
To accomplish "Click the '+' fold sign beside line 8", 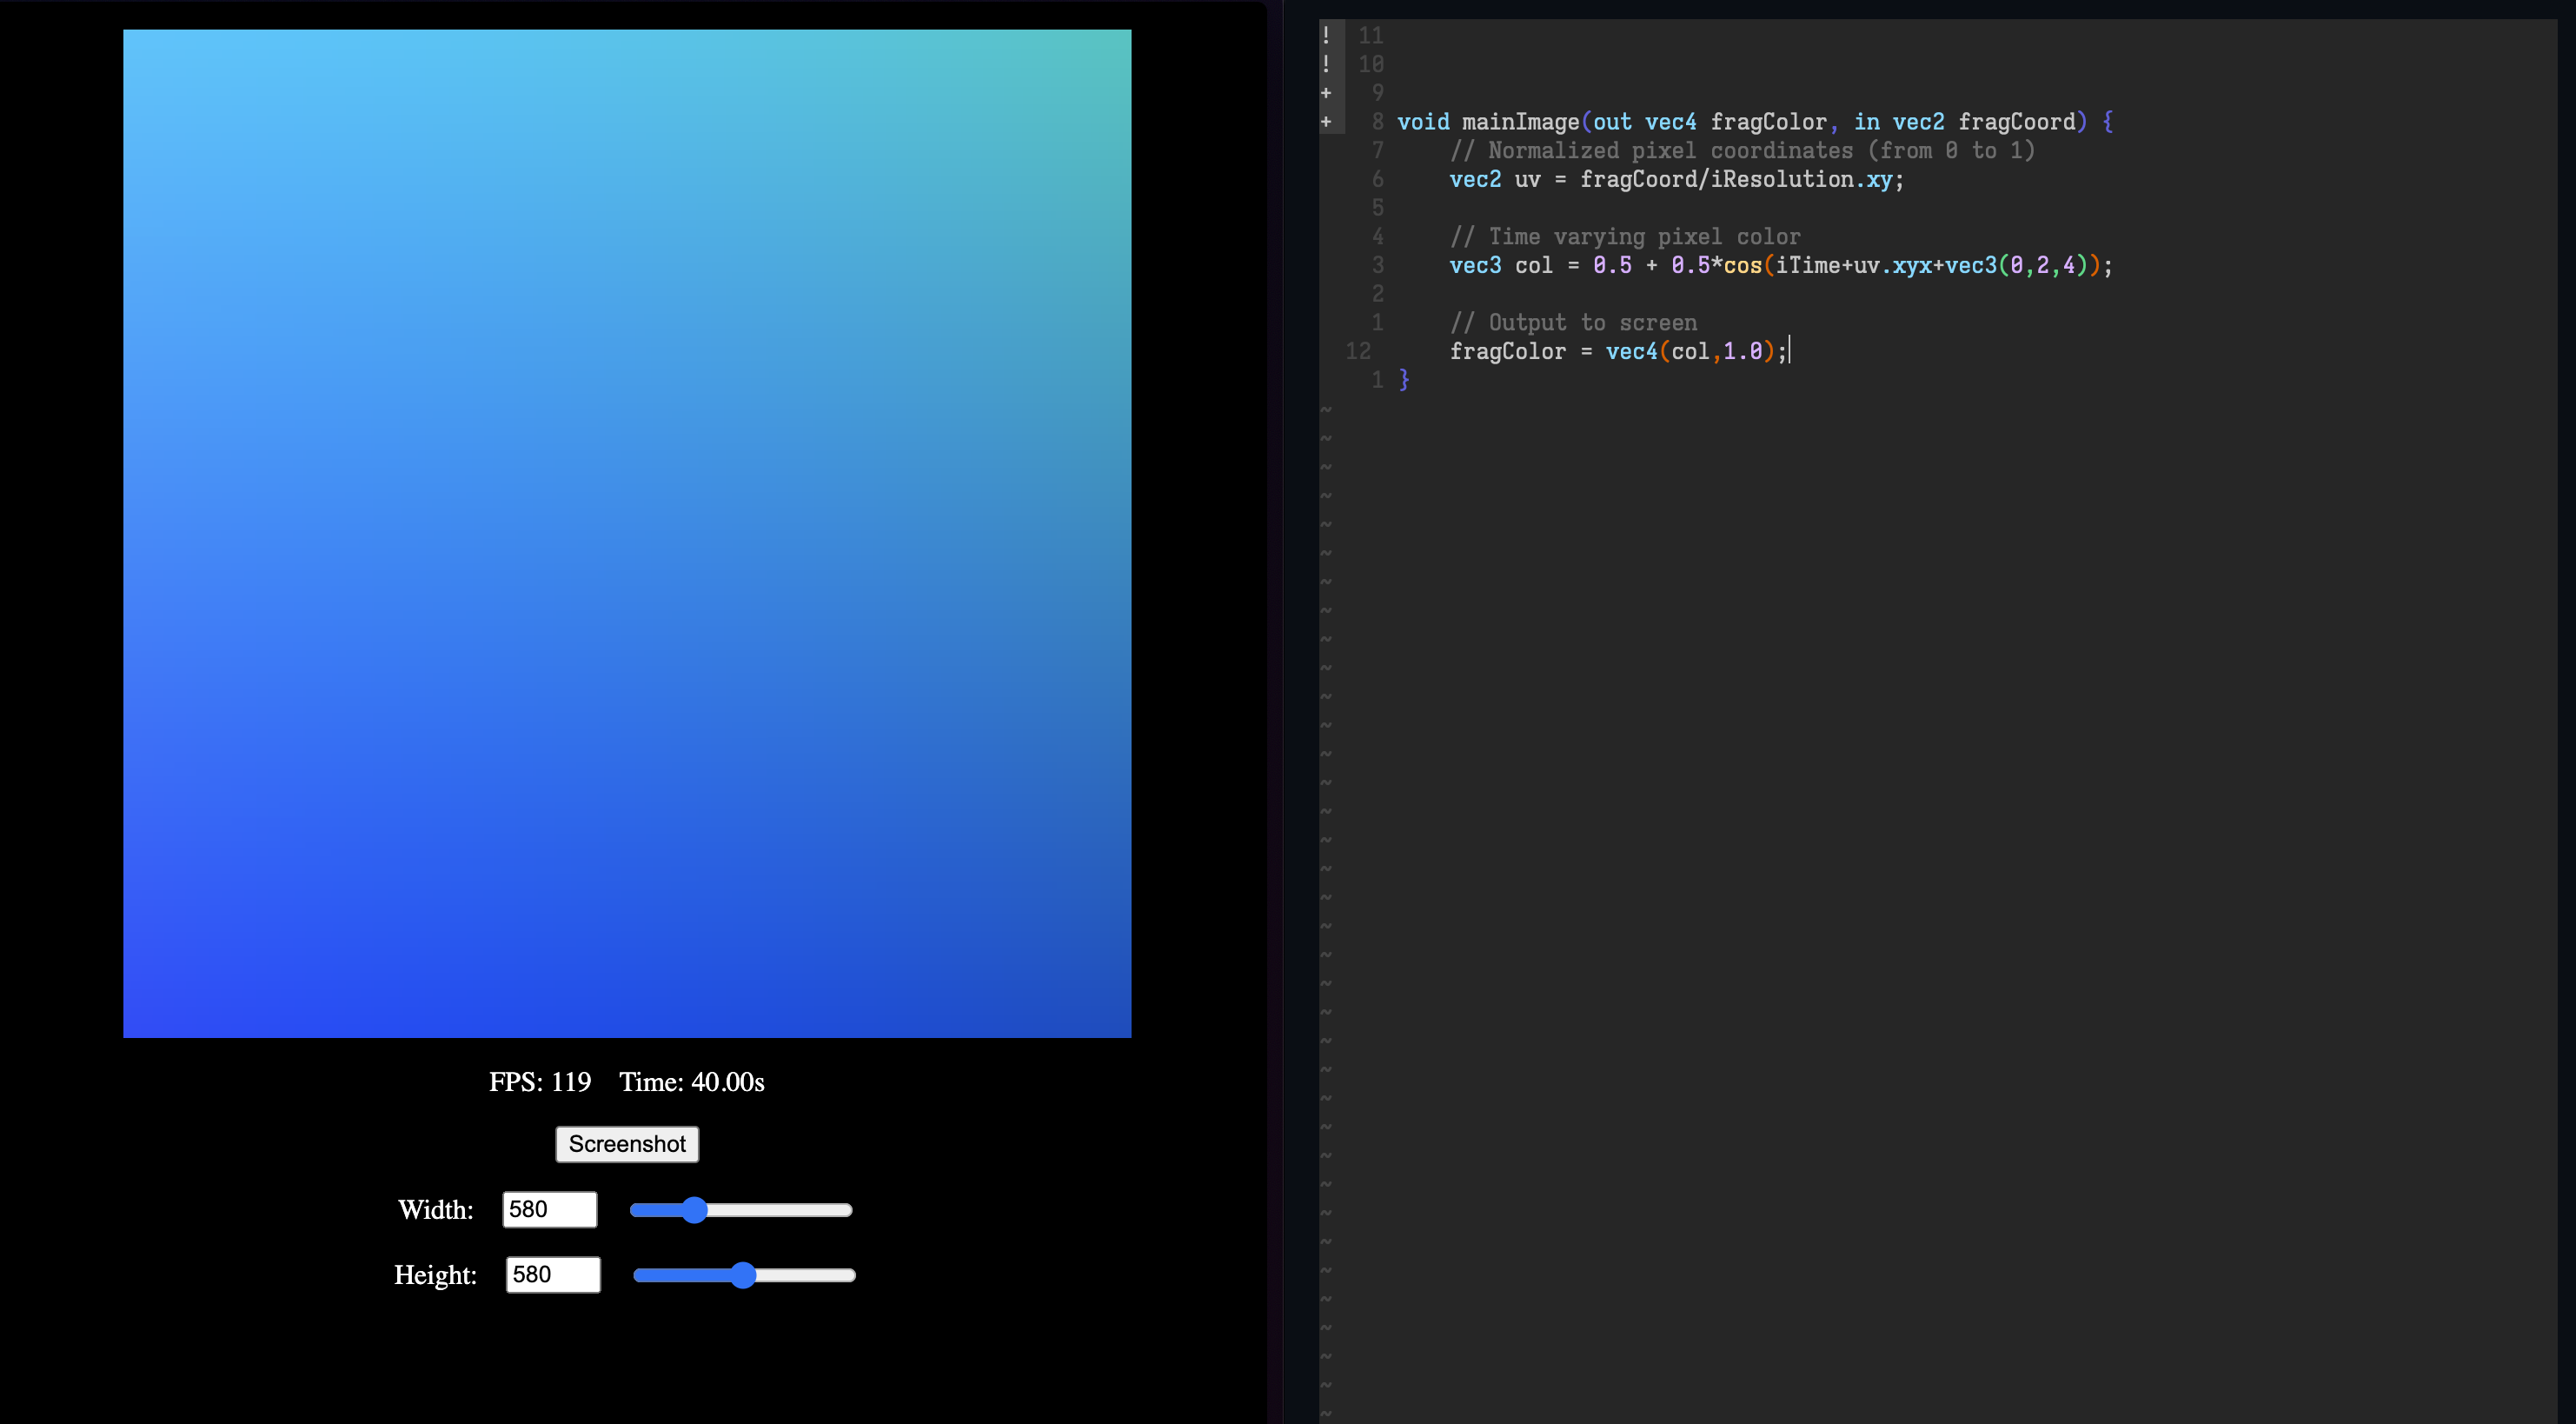I will (1327, 121).
